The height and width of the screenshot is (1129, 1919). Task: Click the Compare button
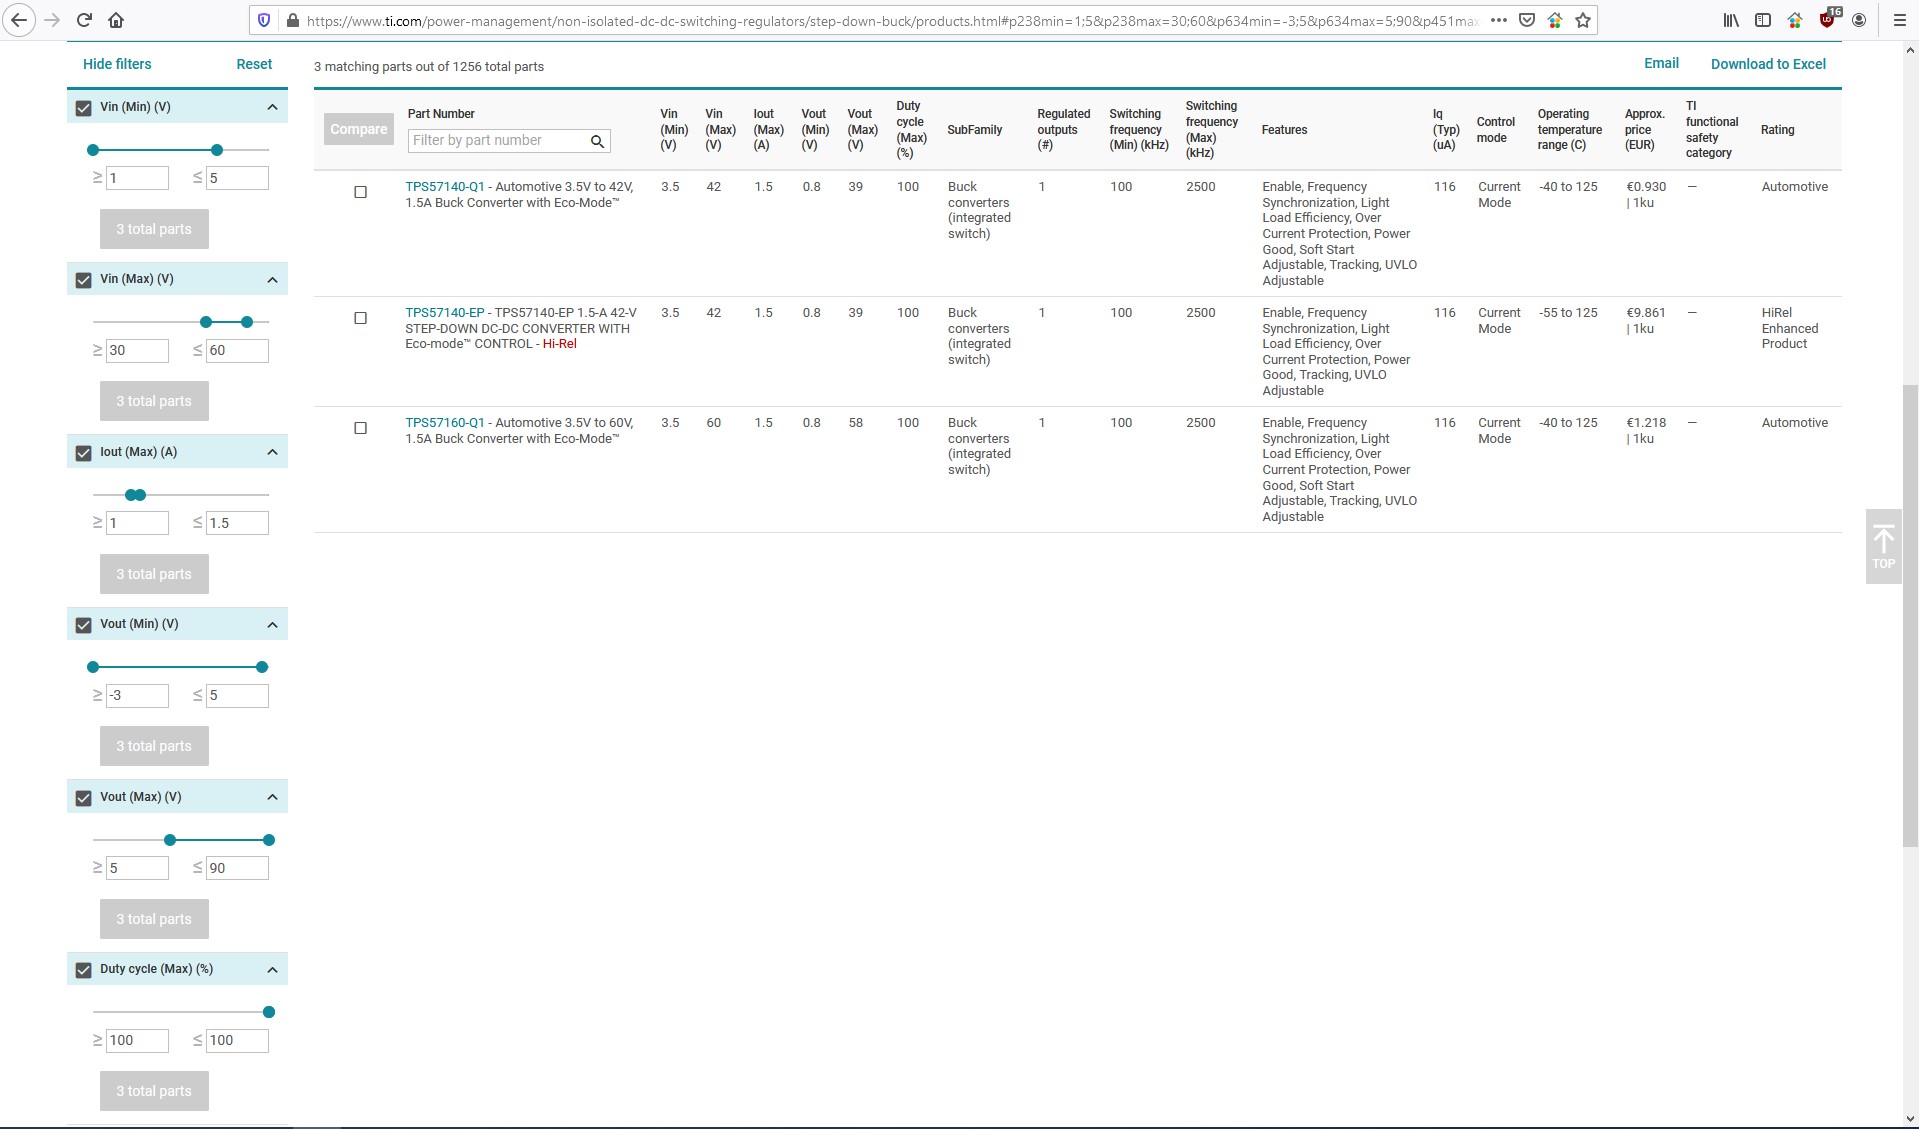coord(358,130)
